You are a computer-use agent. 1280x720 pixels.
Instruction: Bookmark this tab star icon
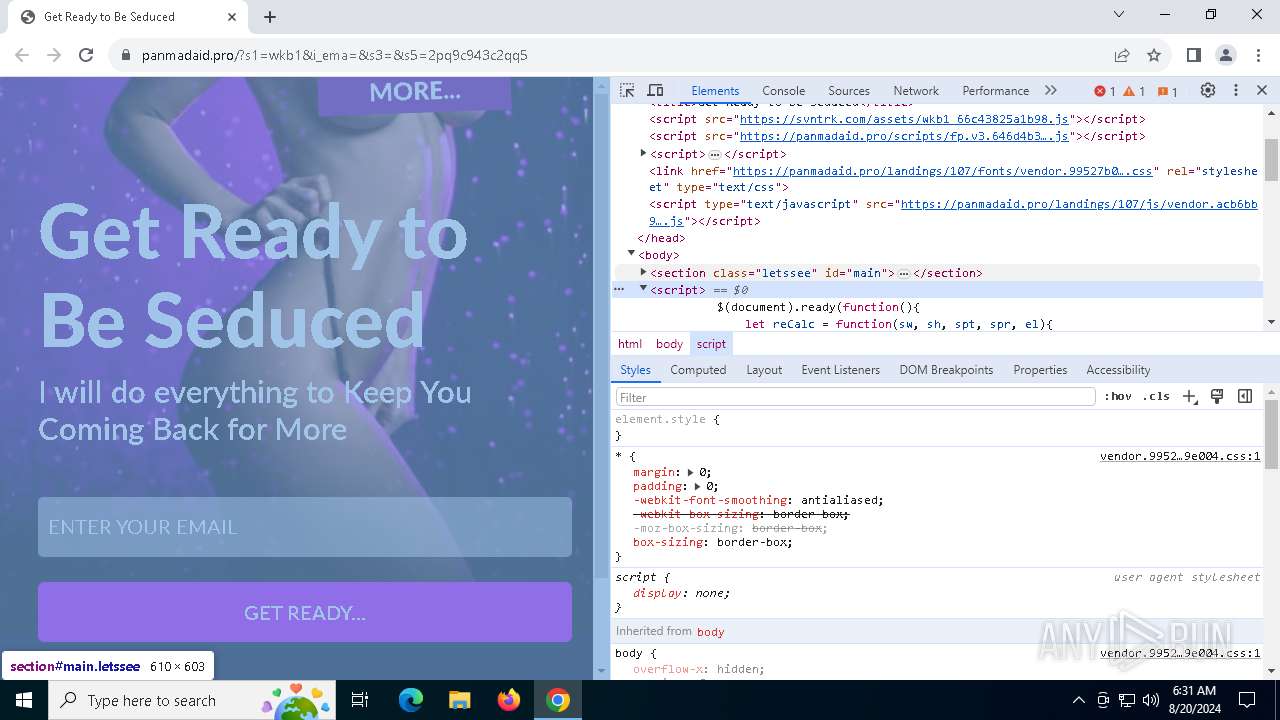1154,55
